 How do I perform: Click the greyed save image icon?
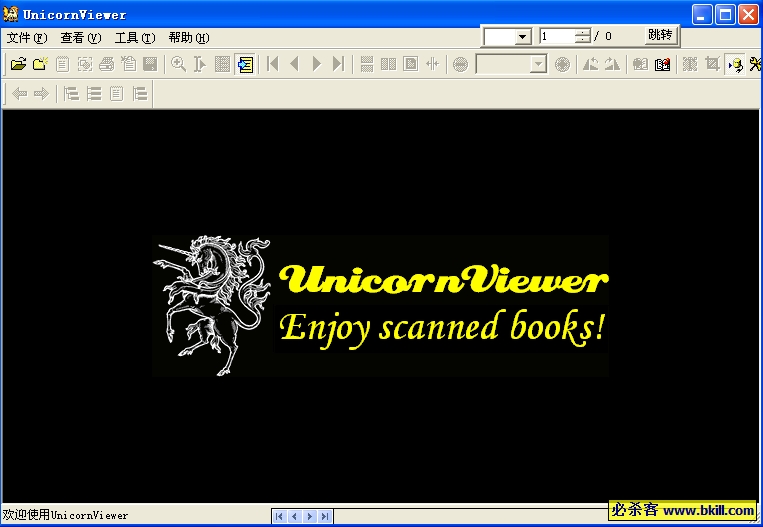coord(150,64)
